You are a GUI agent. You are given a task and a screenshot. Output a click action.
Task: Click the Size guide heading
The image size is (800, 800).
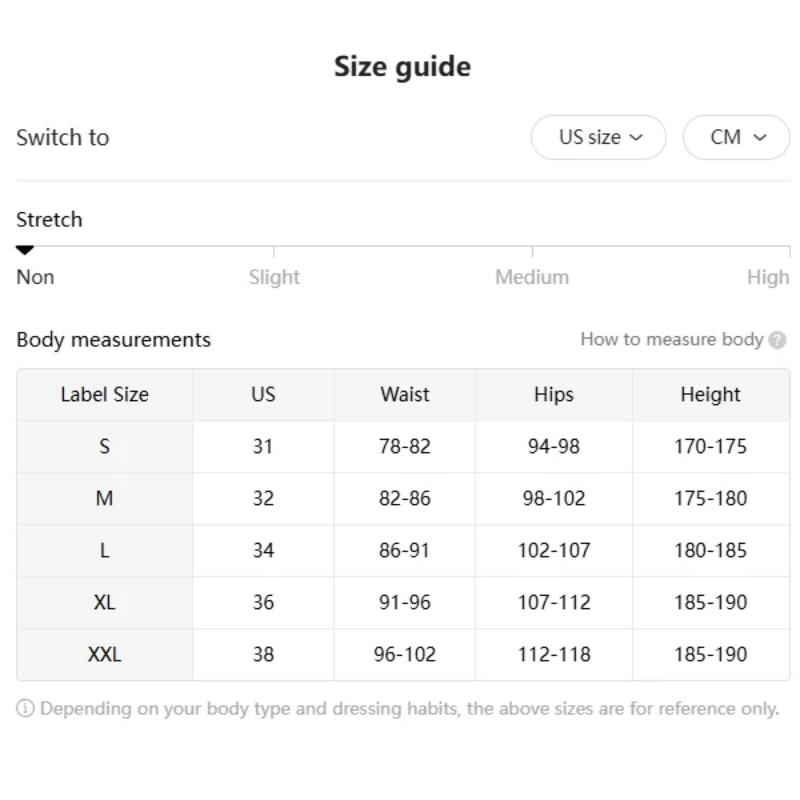pyautogui.click(x=402, y=67)
